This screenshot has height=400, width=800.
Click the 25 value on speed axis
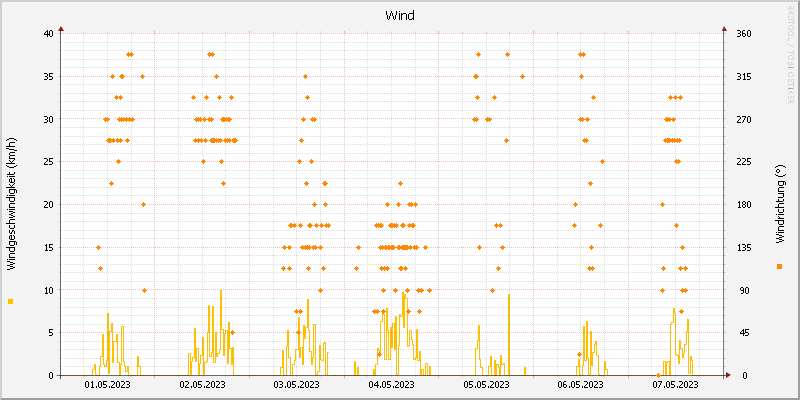48,162
